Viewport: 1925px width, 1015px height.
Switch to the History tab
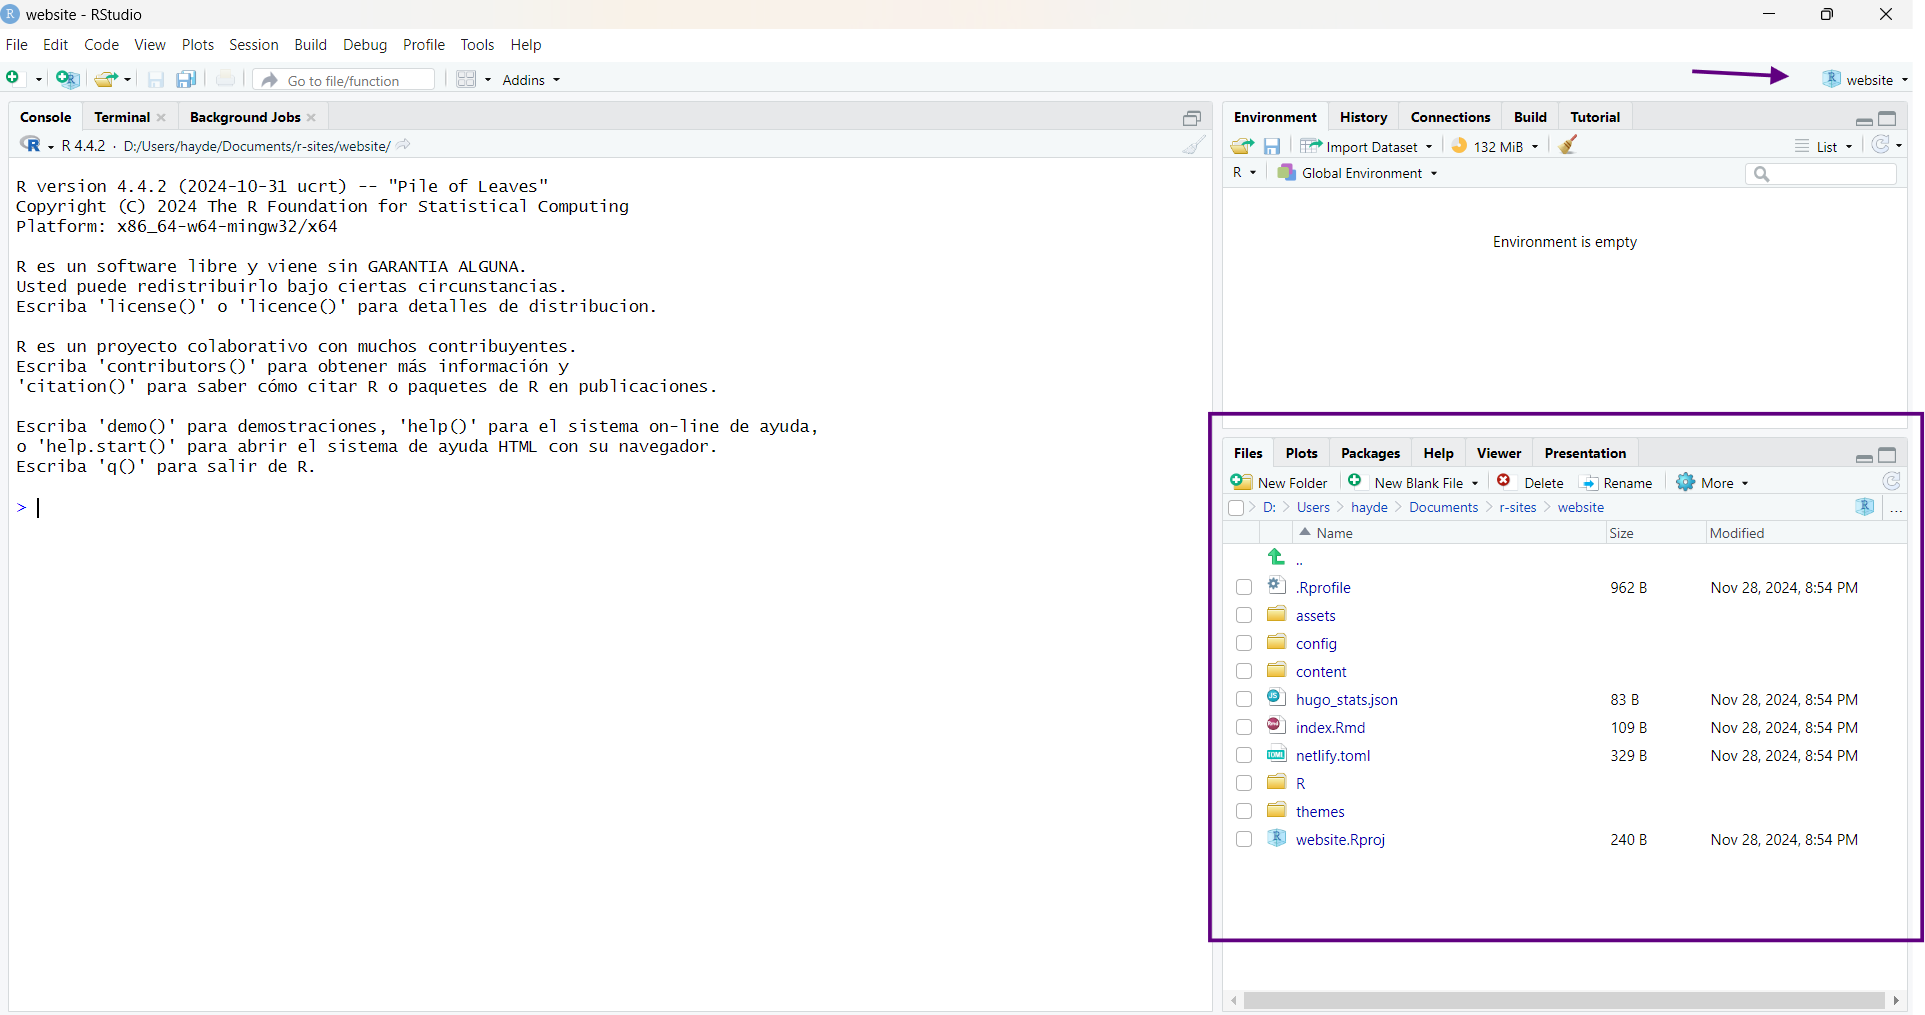[1363, 117]
